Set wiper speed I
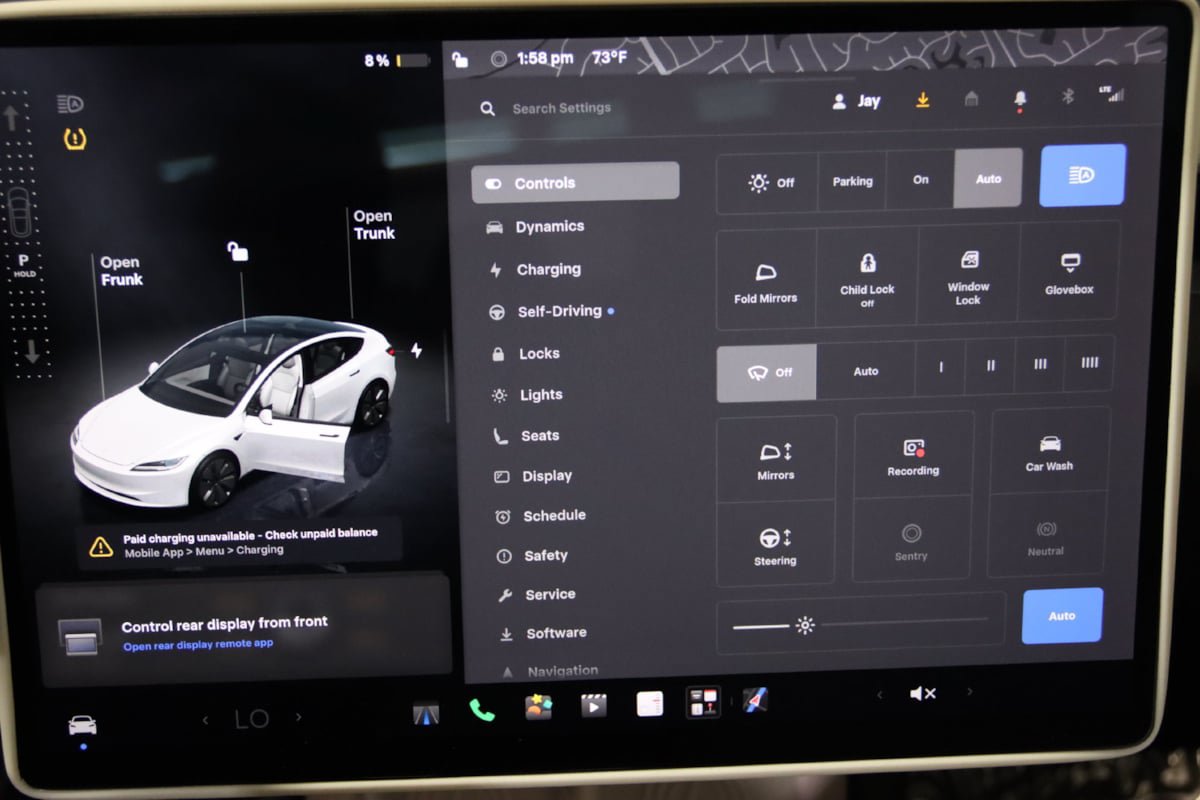1200x800 pixels. (x=940, y=367)
